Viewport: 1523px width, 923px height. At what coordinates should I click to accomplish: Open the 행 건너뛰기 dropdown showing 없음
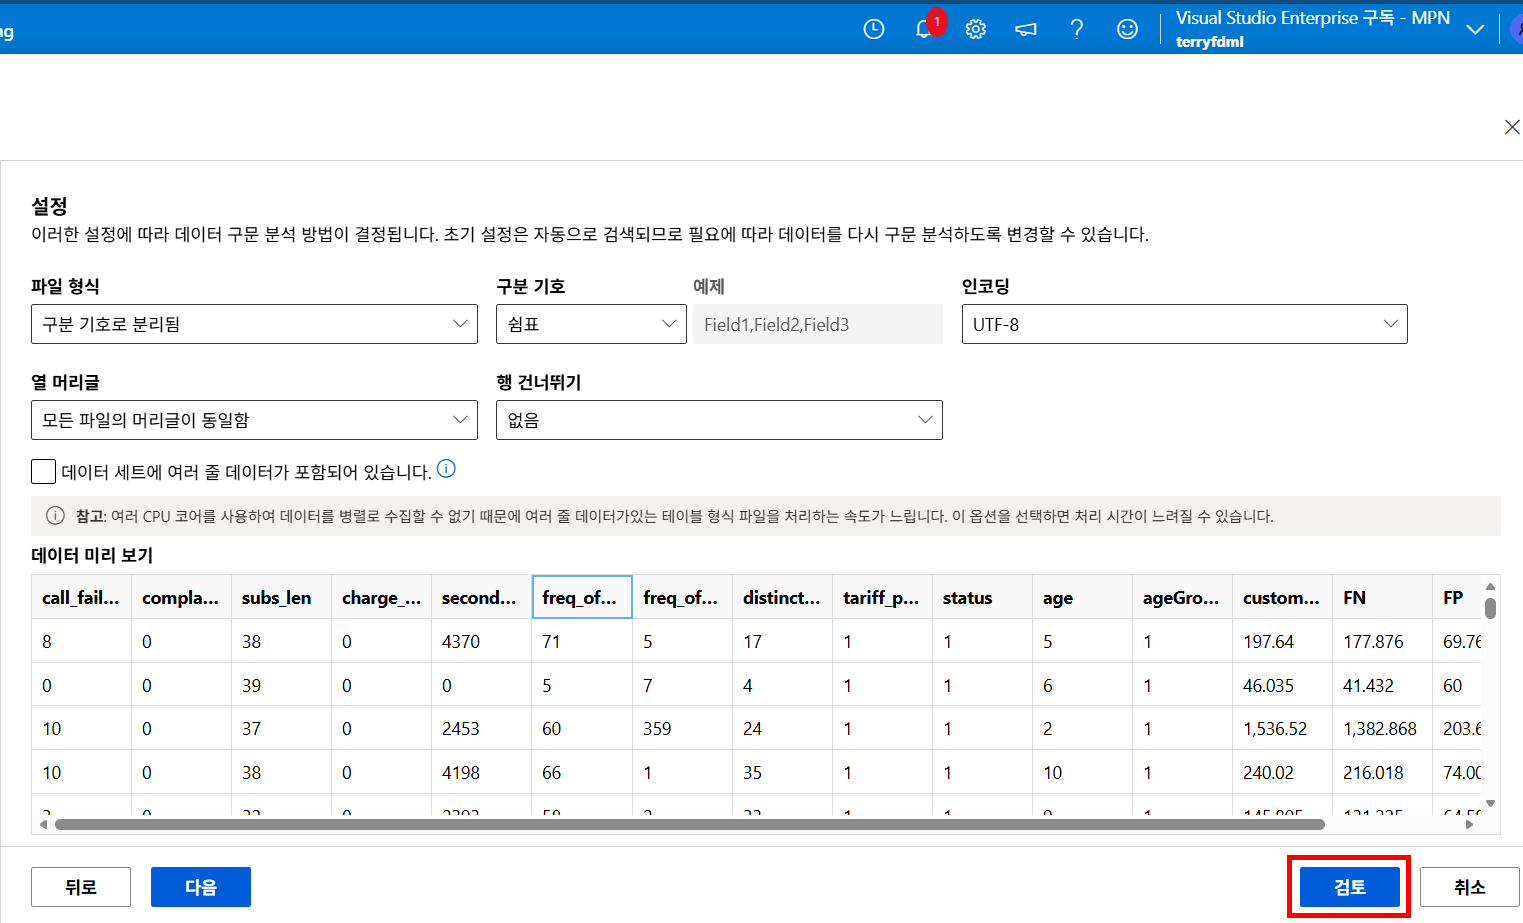[719, 419]
